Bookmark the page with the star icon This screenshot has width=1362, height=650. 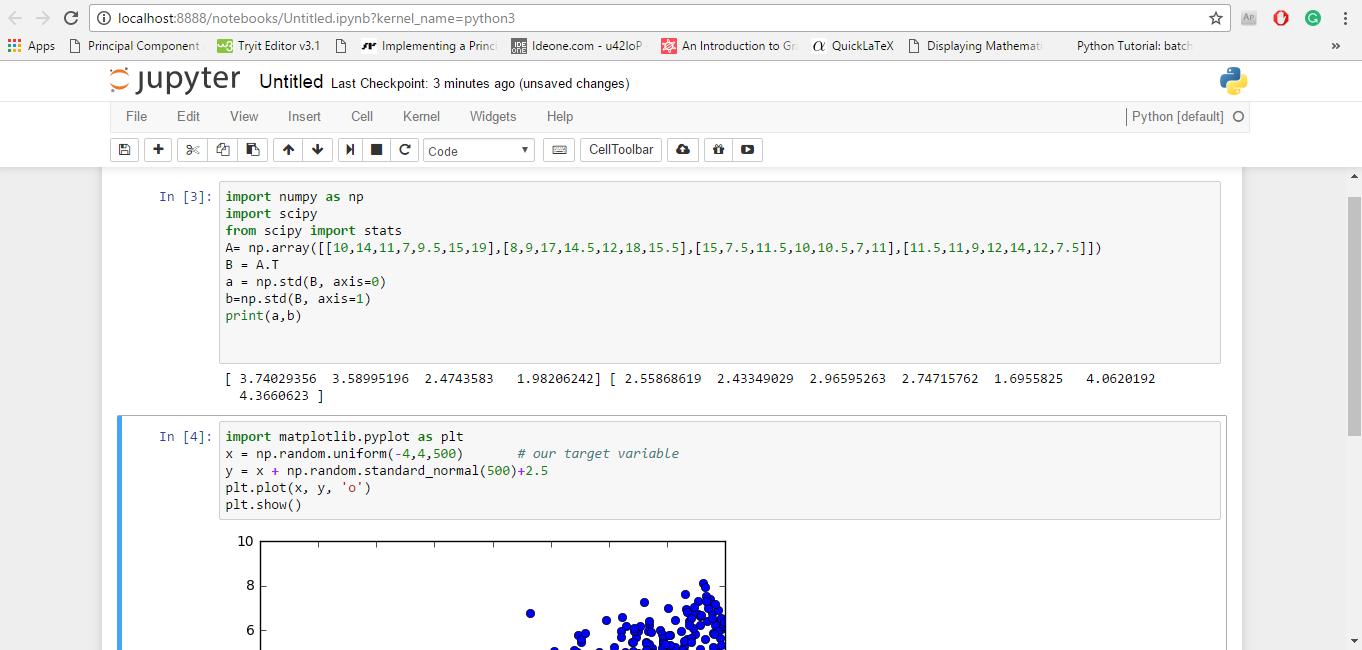1216,18
